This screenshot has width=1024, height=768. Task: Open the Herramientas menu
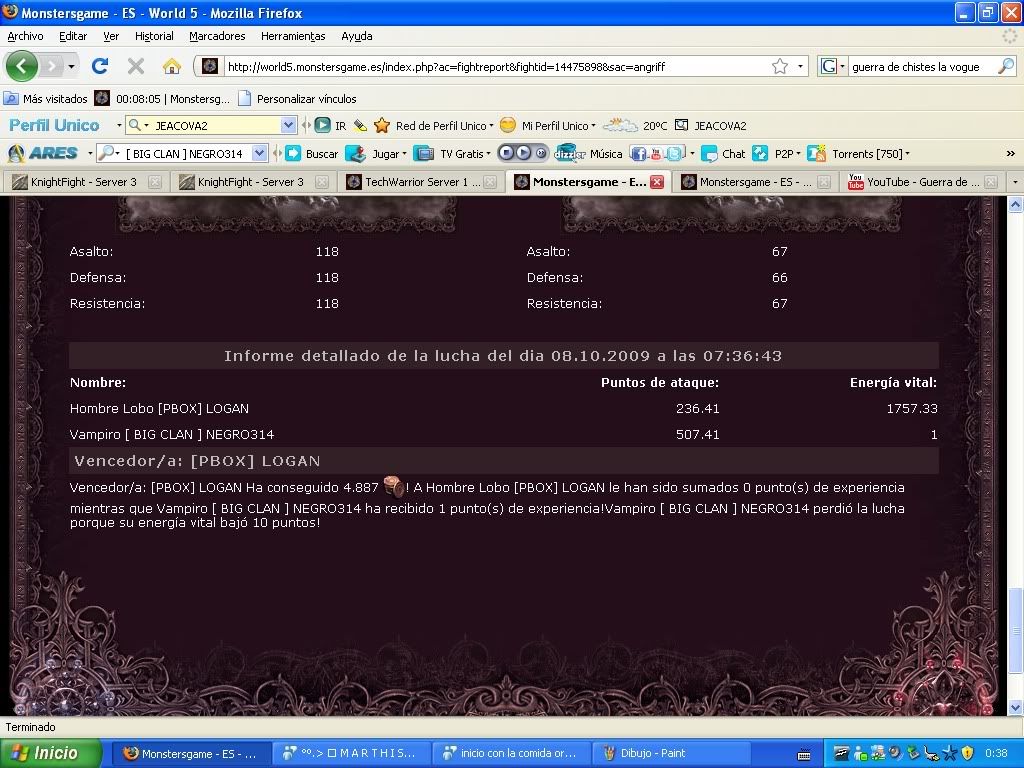pyautogui.click(x=293, y=36)
